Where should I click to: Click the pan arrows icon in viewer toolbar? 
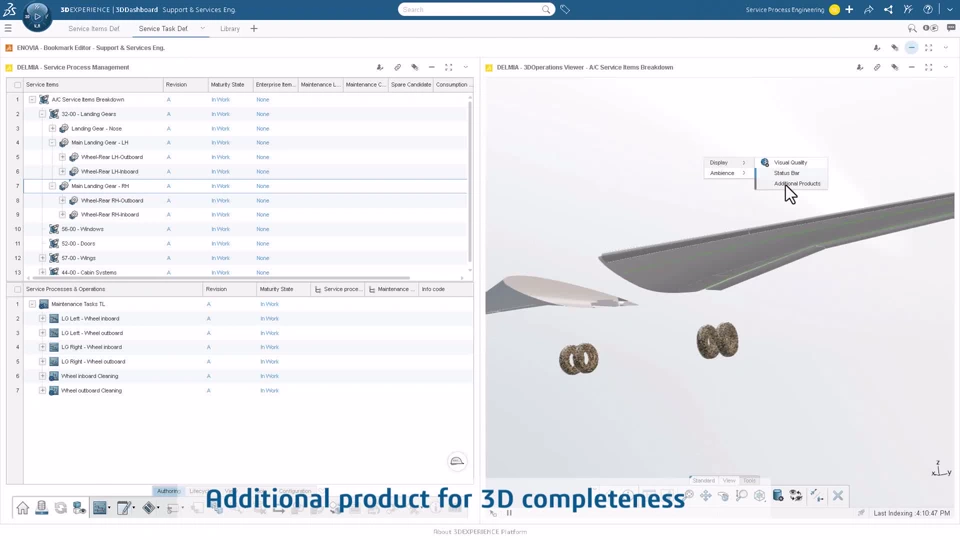click(705, 495)
